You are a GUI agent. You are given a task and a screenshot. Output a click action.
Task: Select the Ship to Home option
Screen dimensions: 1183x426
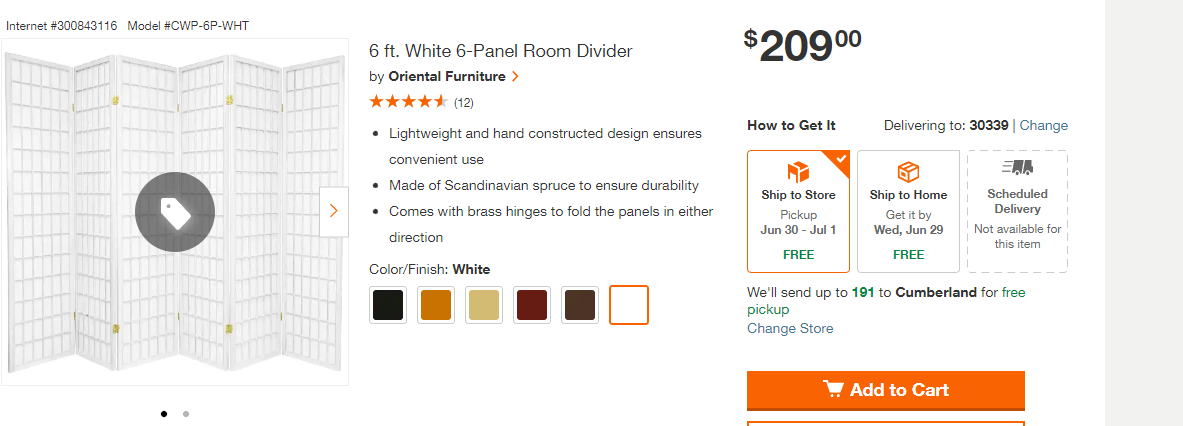(x=908, y=211)
